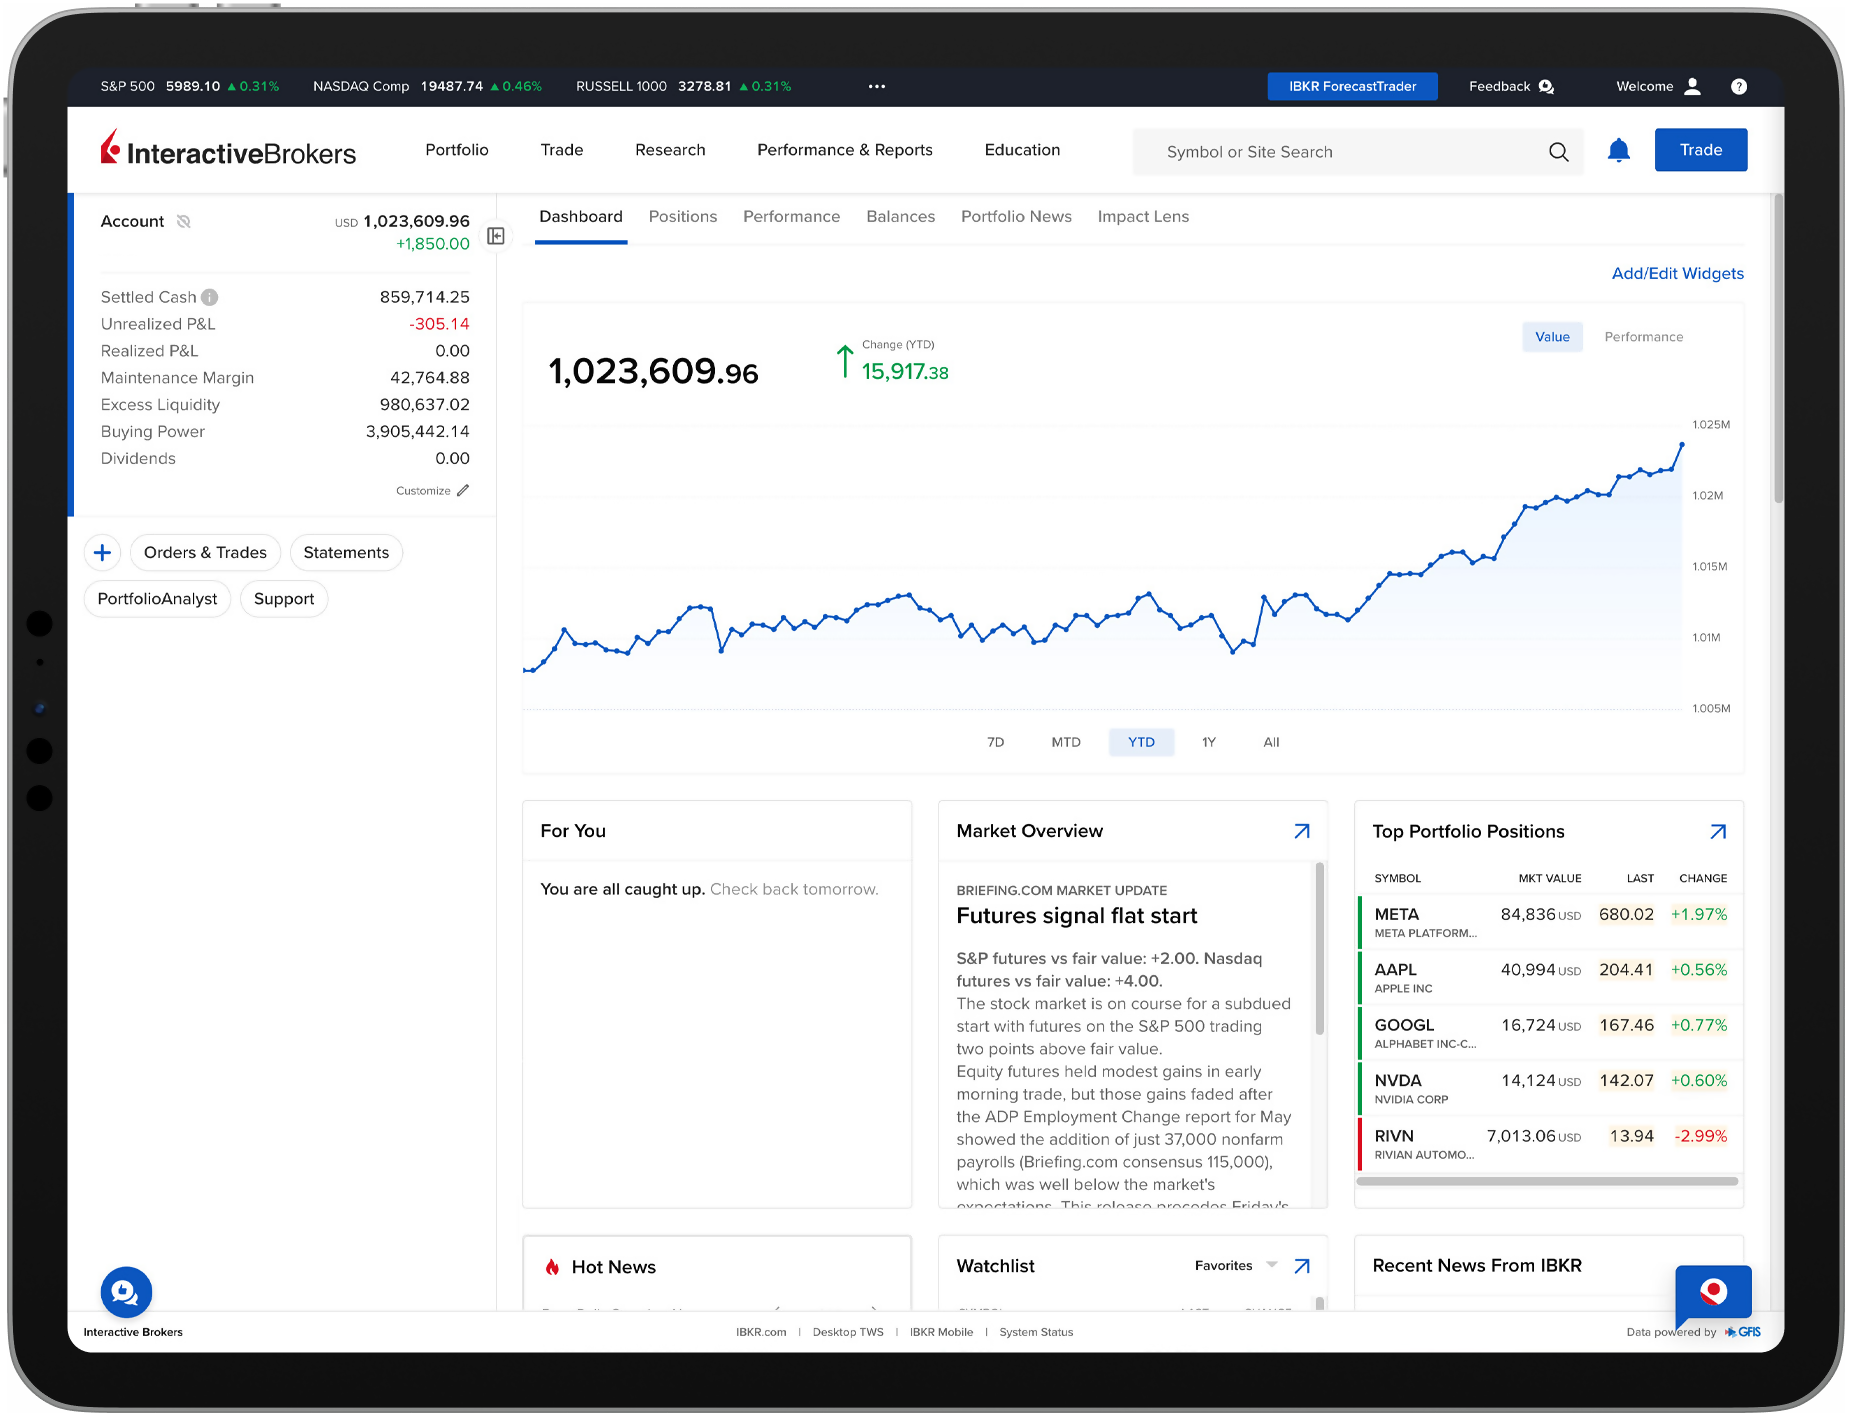Select the 1Y chart range

1208,741
